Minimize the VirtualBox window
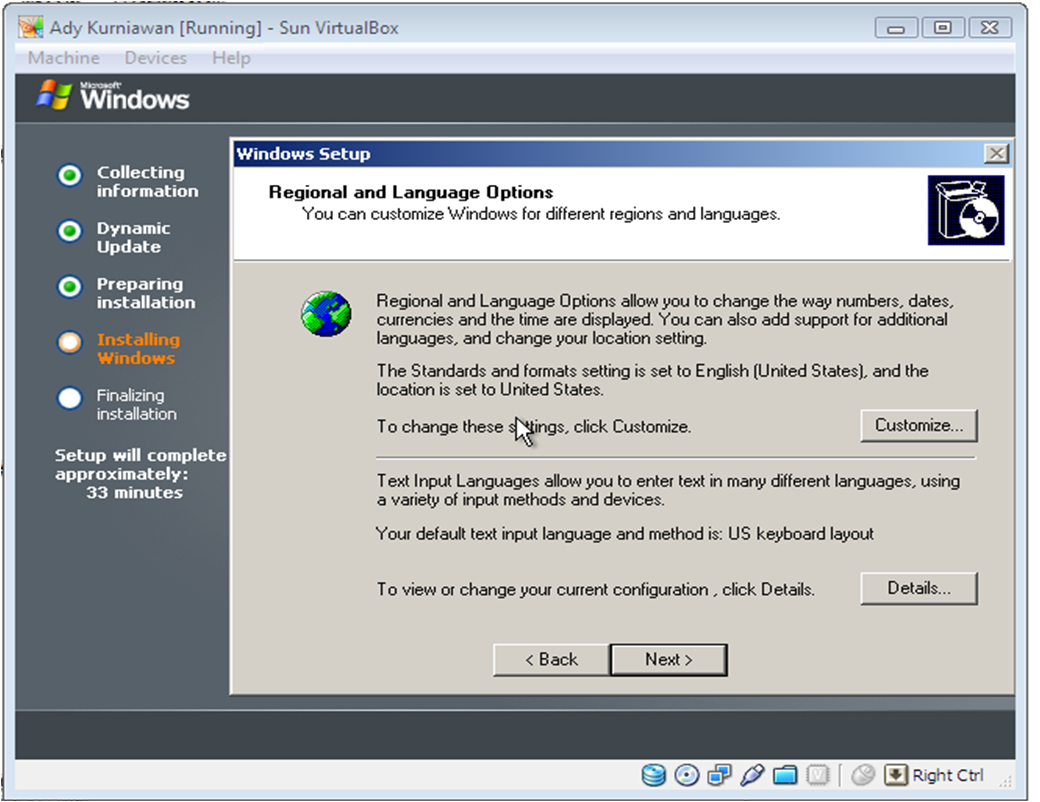 pos(896,28)
